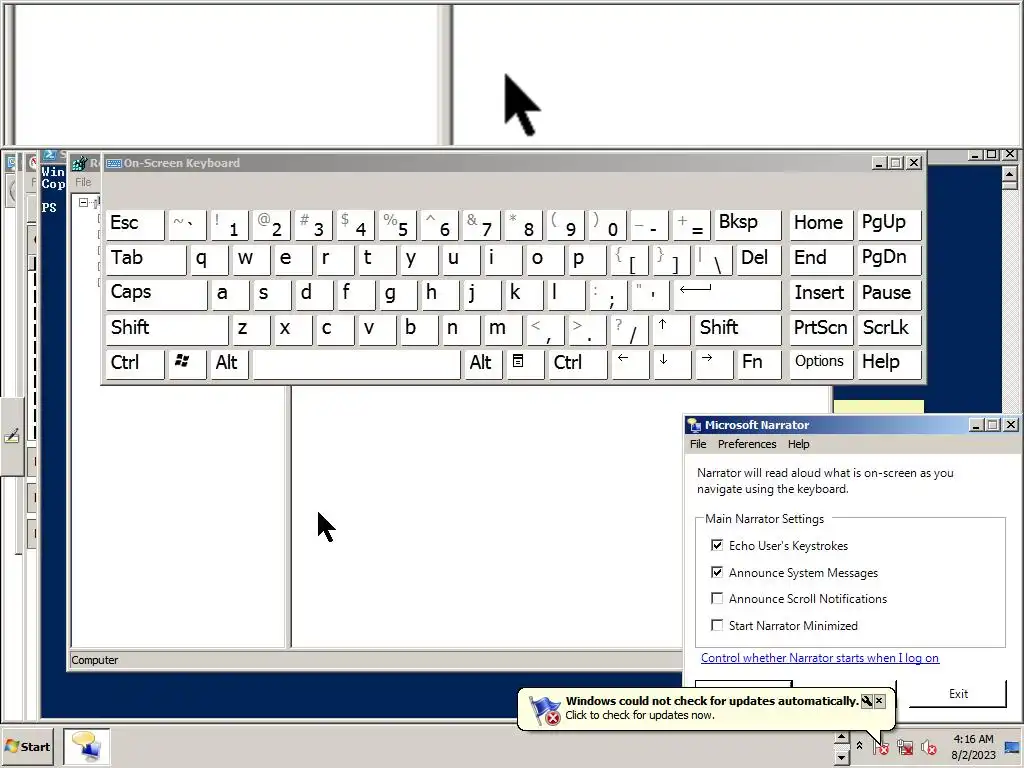Image resolution: width=1024 pixels, height=768 pixels.
Task: Click the q key on keyboard
Action: (208, 259)
